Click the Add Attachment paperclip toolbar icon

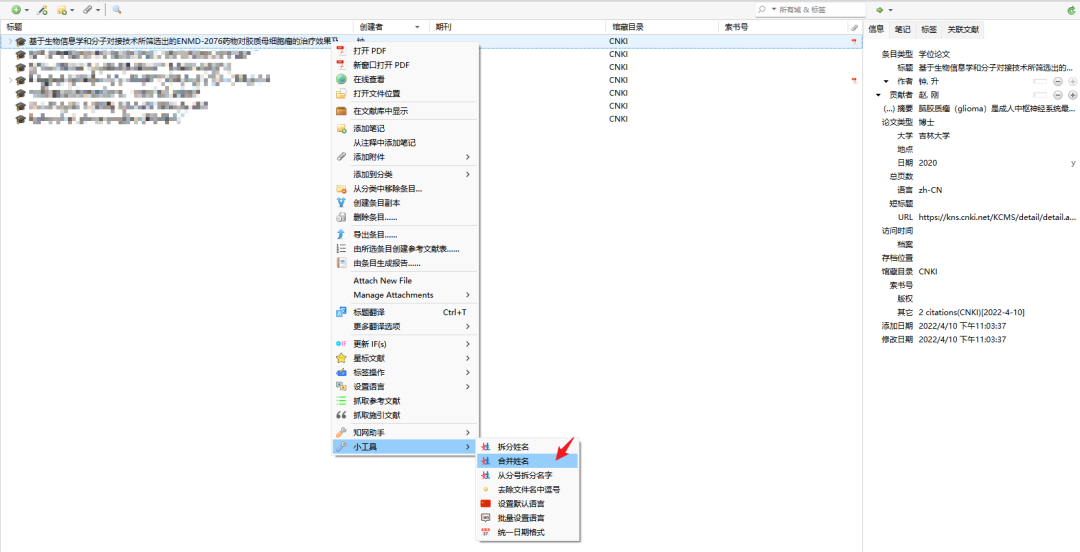pyautogui.click(x=87, y=10)
